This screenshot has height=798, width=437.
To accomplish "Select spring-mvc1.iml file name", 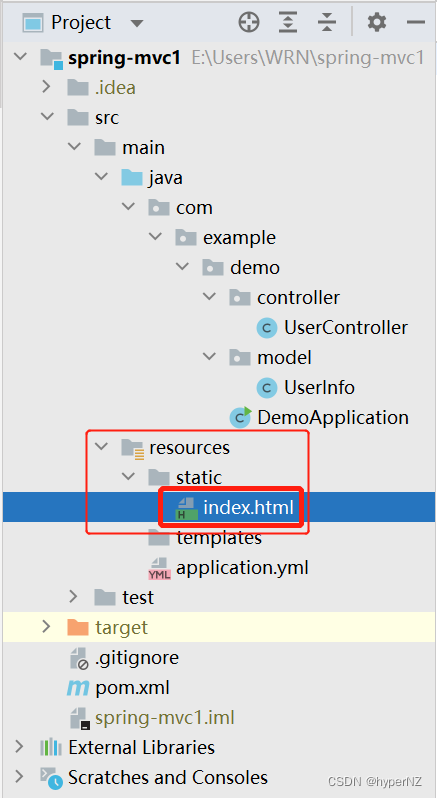I will tap(165, 718).
